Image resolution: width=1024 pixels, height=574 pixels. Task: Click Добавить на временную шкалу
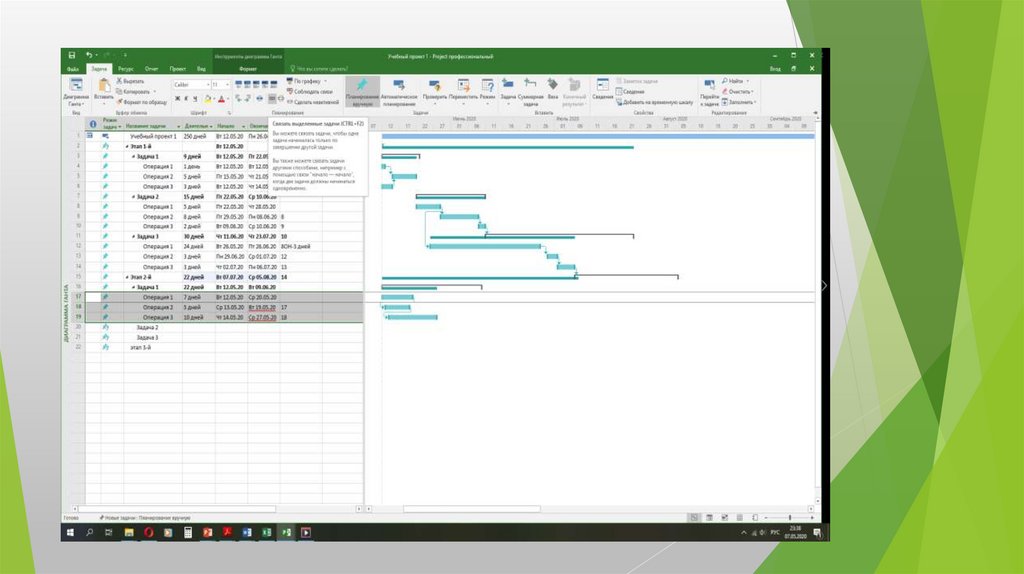coord(654,102)
